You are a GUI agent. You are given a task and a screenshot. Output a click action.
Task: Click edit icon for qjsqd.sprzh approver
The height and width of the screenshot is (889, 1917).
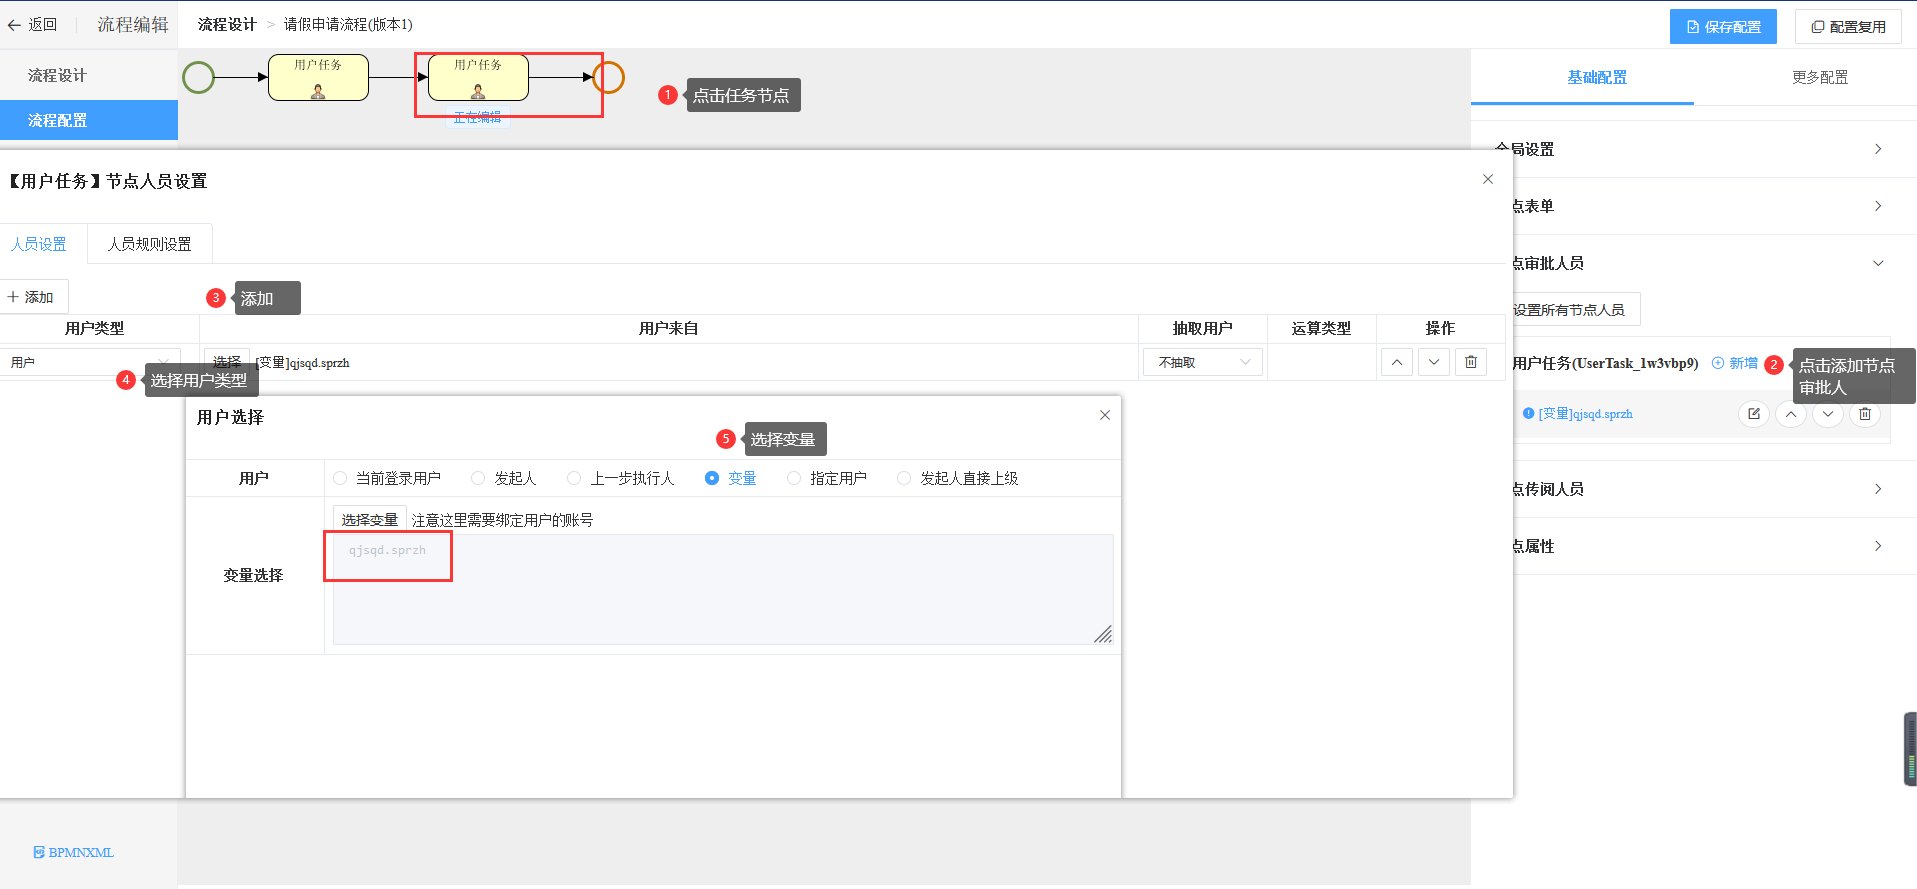point(1753,414)
